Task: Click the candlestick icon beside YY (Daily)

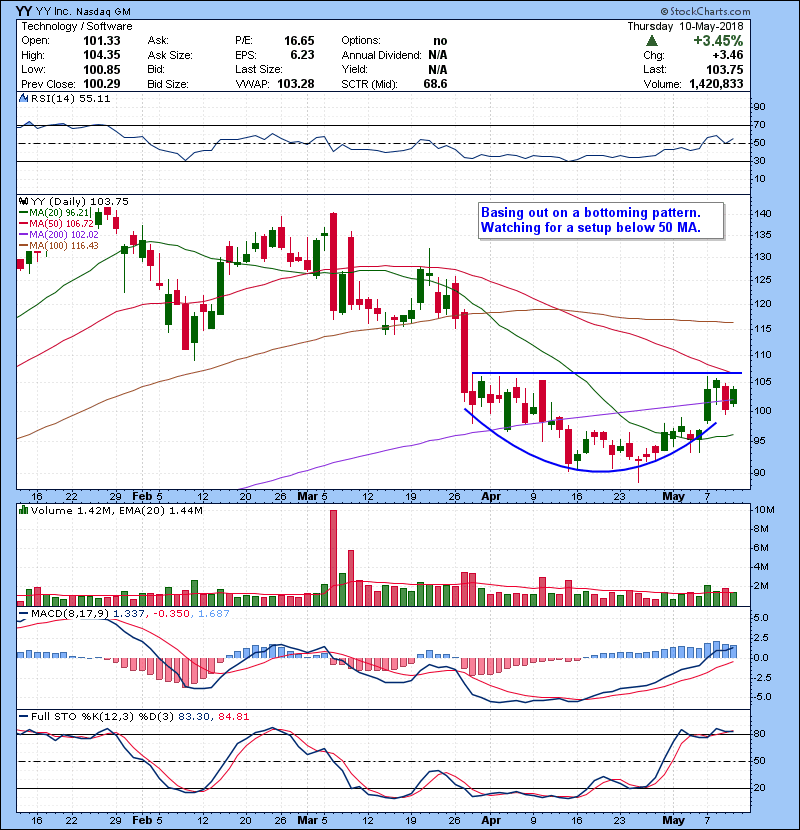Action: click(x=23, y=201)
